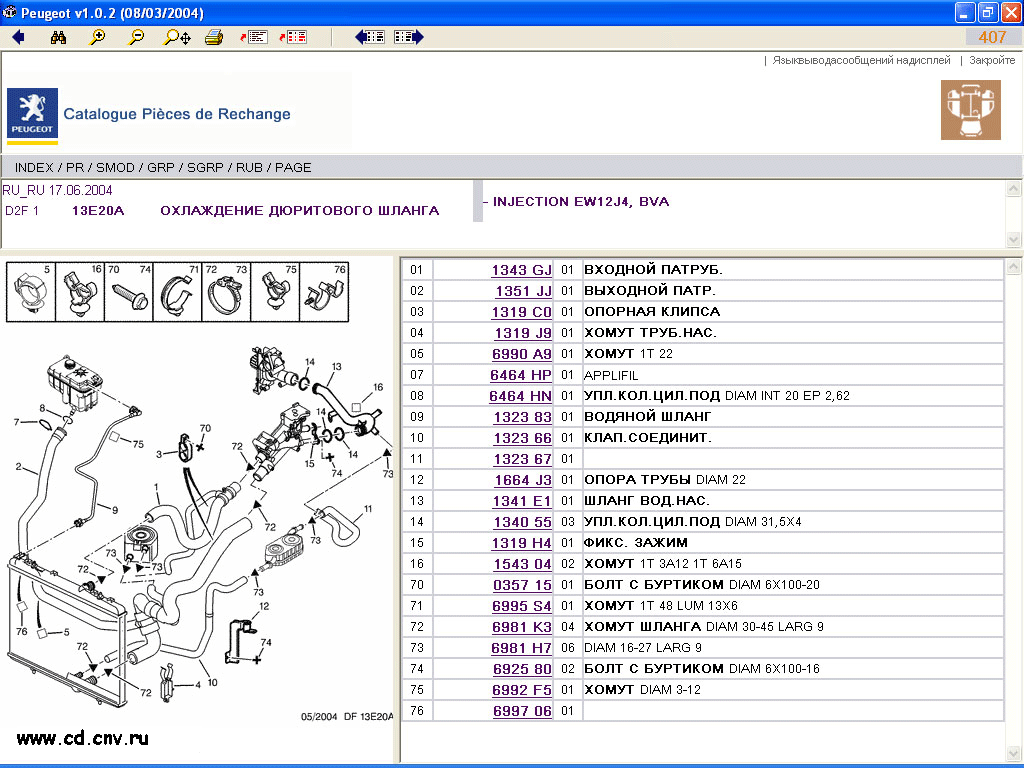Click the language 'Языквыводасообщений надисплей' link
This screenshot has height=768, width=1024.
point(861,60)
